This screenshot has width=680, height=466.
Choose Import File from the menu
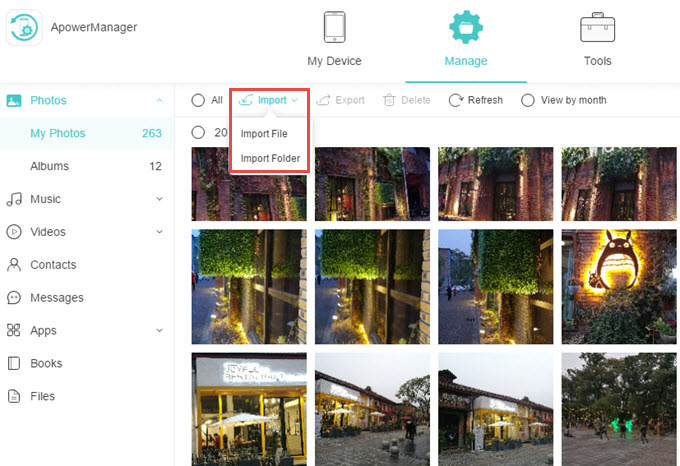pyautogui.click(x=264, y=134)
